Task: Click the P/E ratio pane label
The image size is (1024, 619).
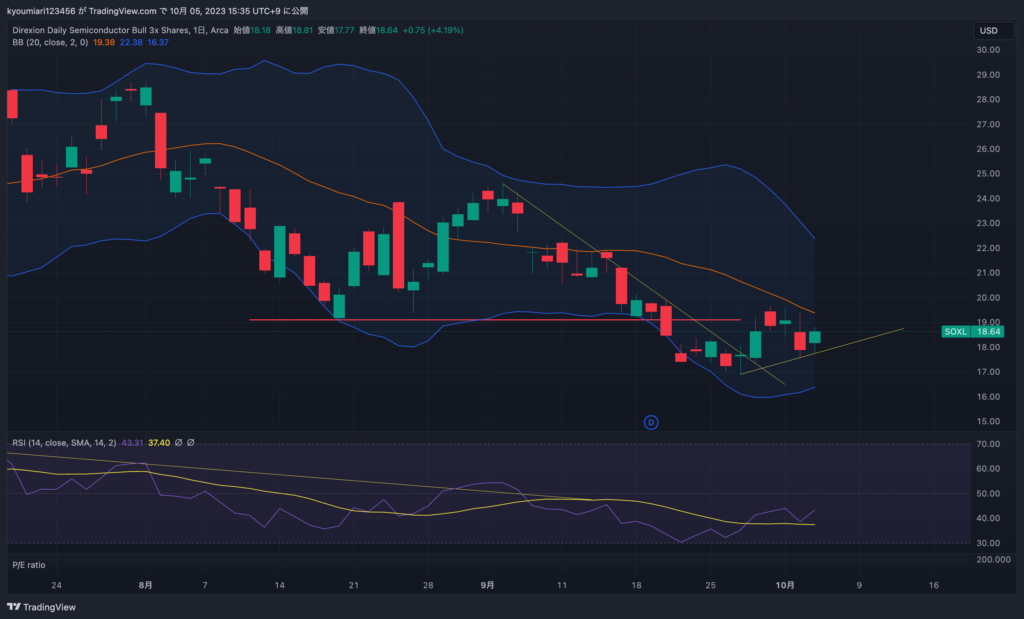Action: tap(29, 565)
